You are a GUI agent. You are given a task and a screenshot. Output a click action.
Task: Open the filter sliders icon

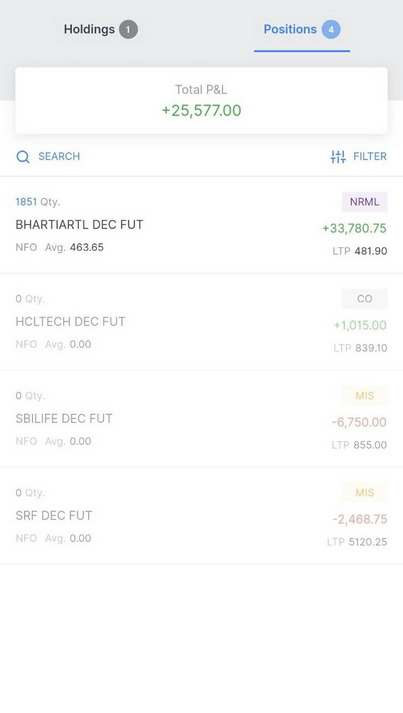point(338,156)
